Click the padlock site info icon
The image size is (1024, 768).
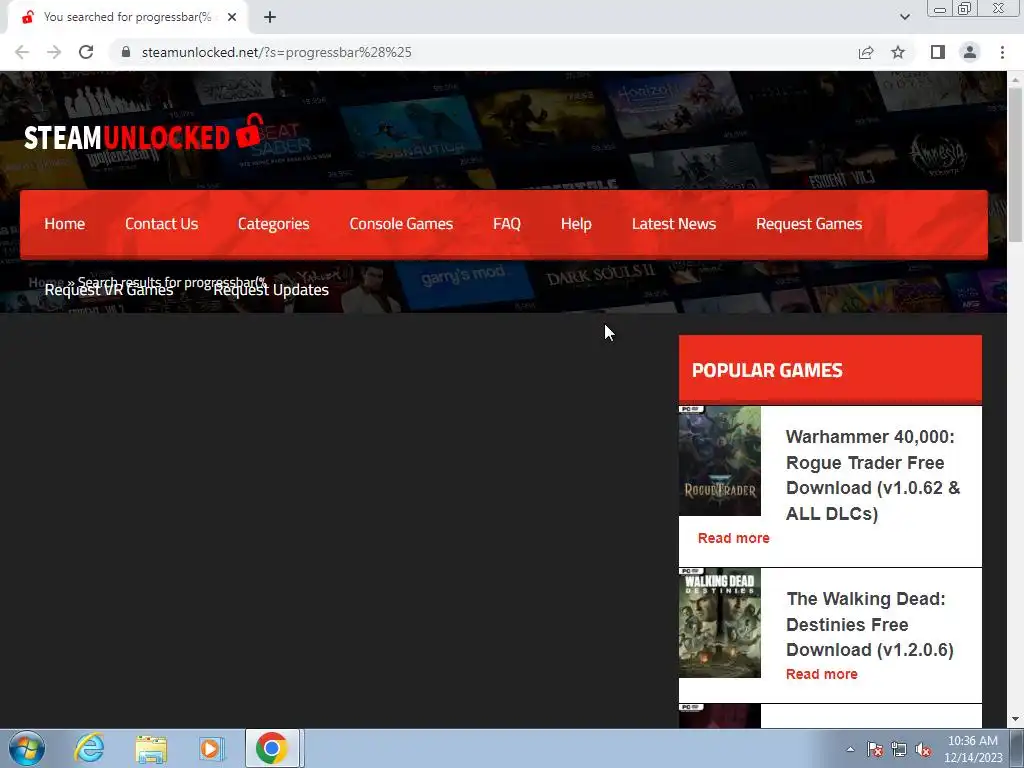tap(126, 52)
